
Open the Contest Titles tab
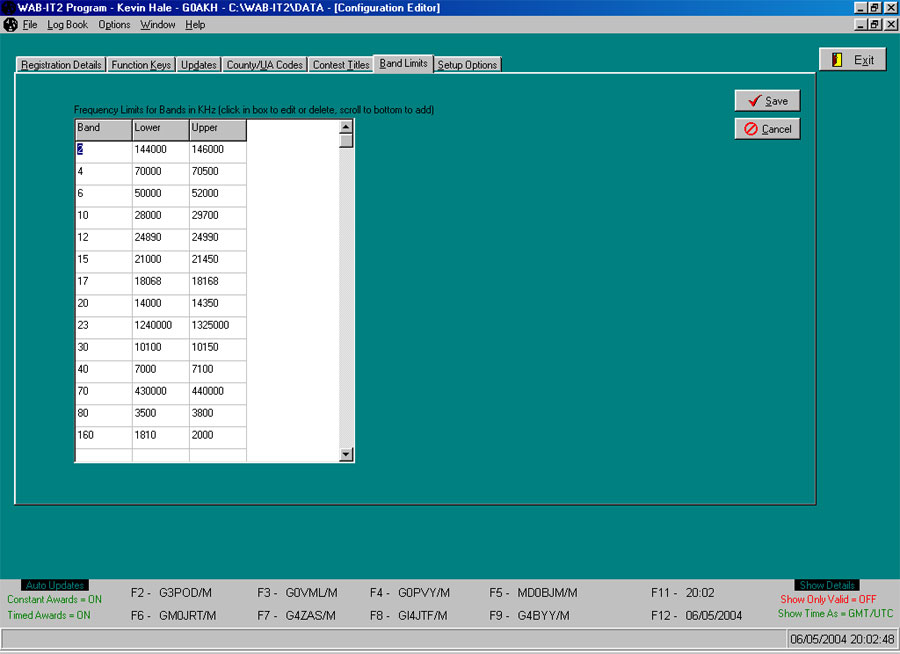click(x=340, y=63)
